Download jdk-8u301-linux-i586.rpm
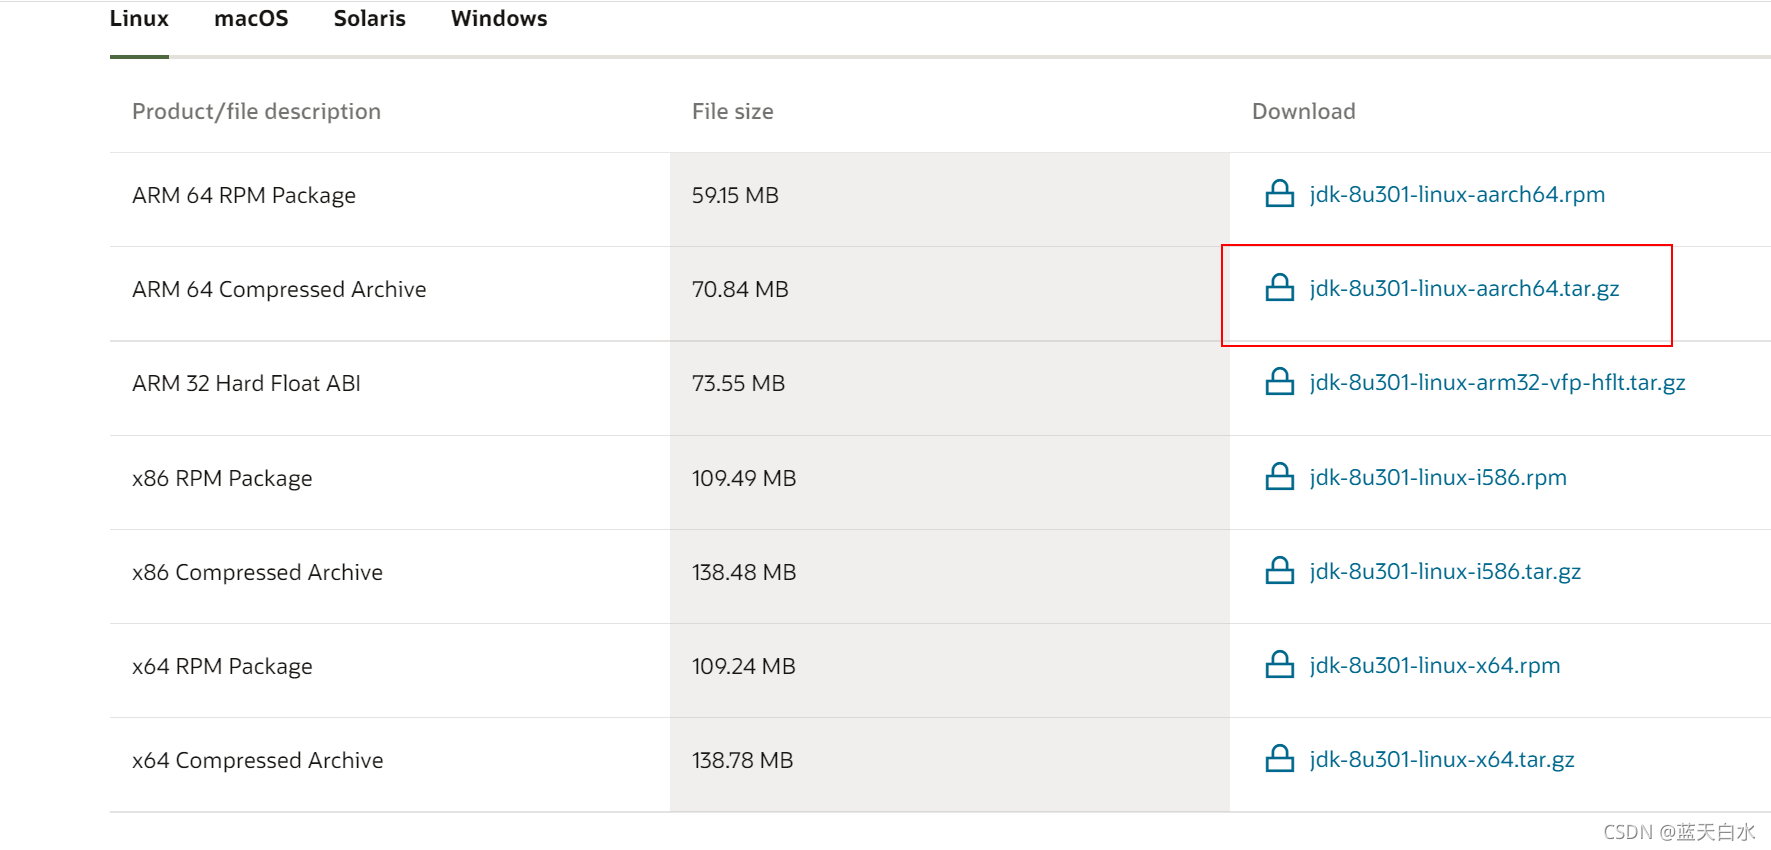 click(1438, 478)
